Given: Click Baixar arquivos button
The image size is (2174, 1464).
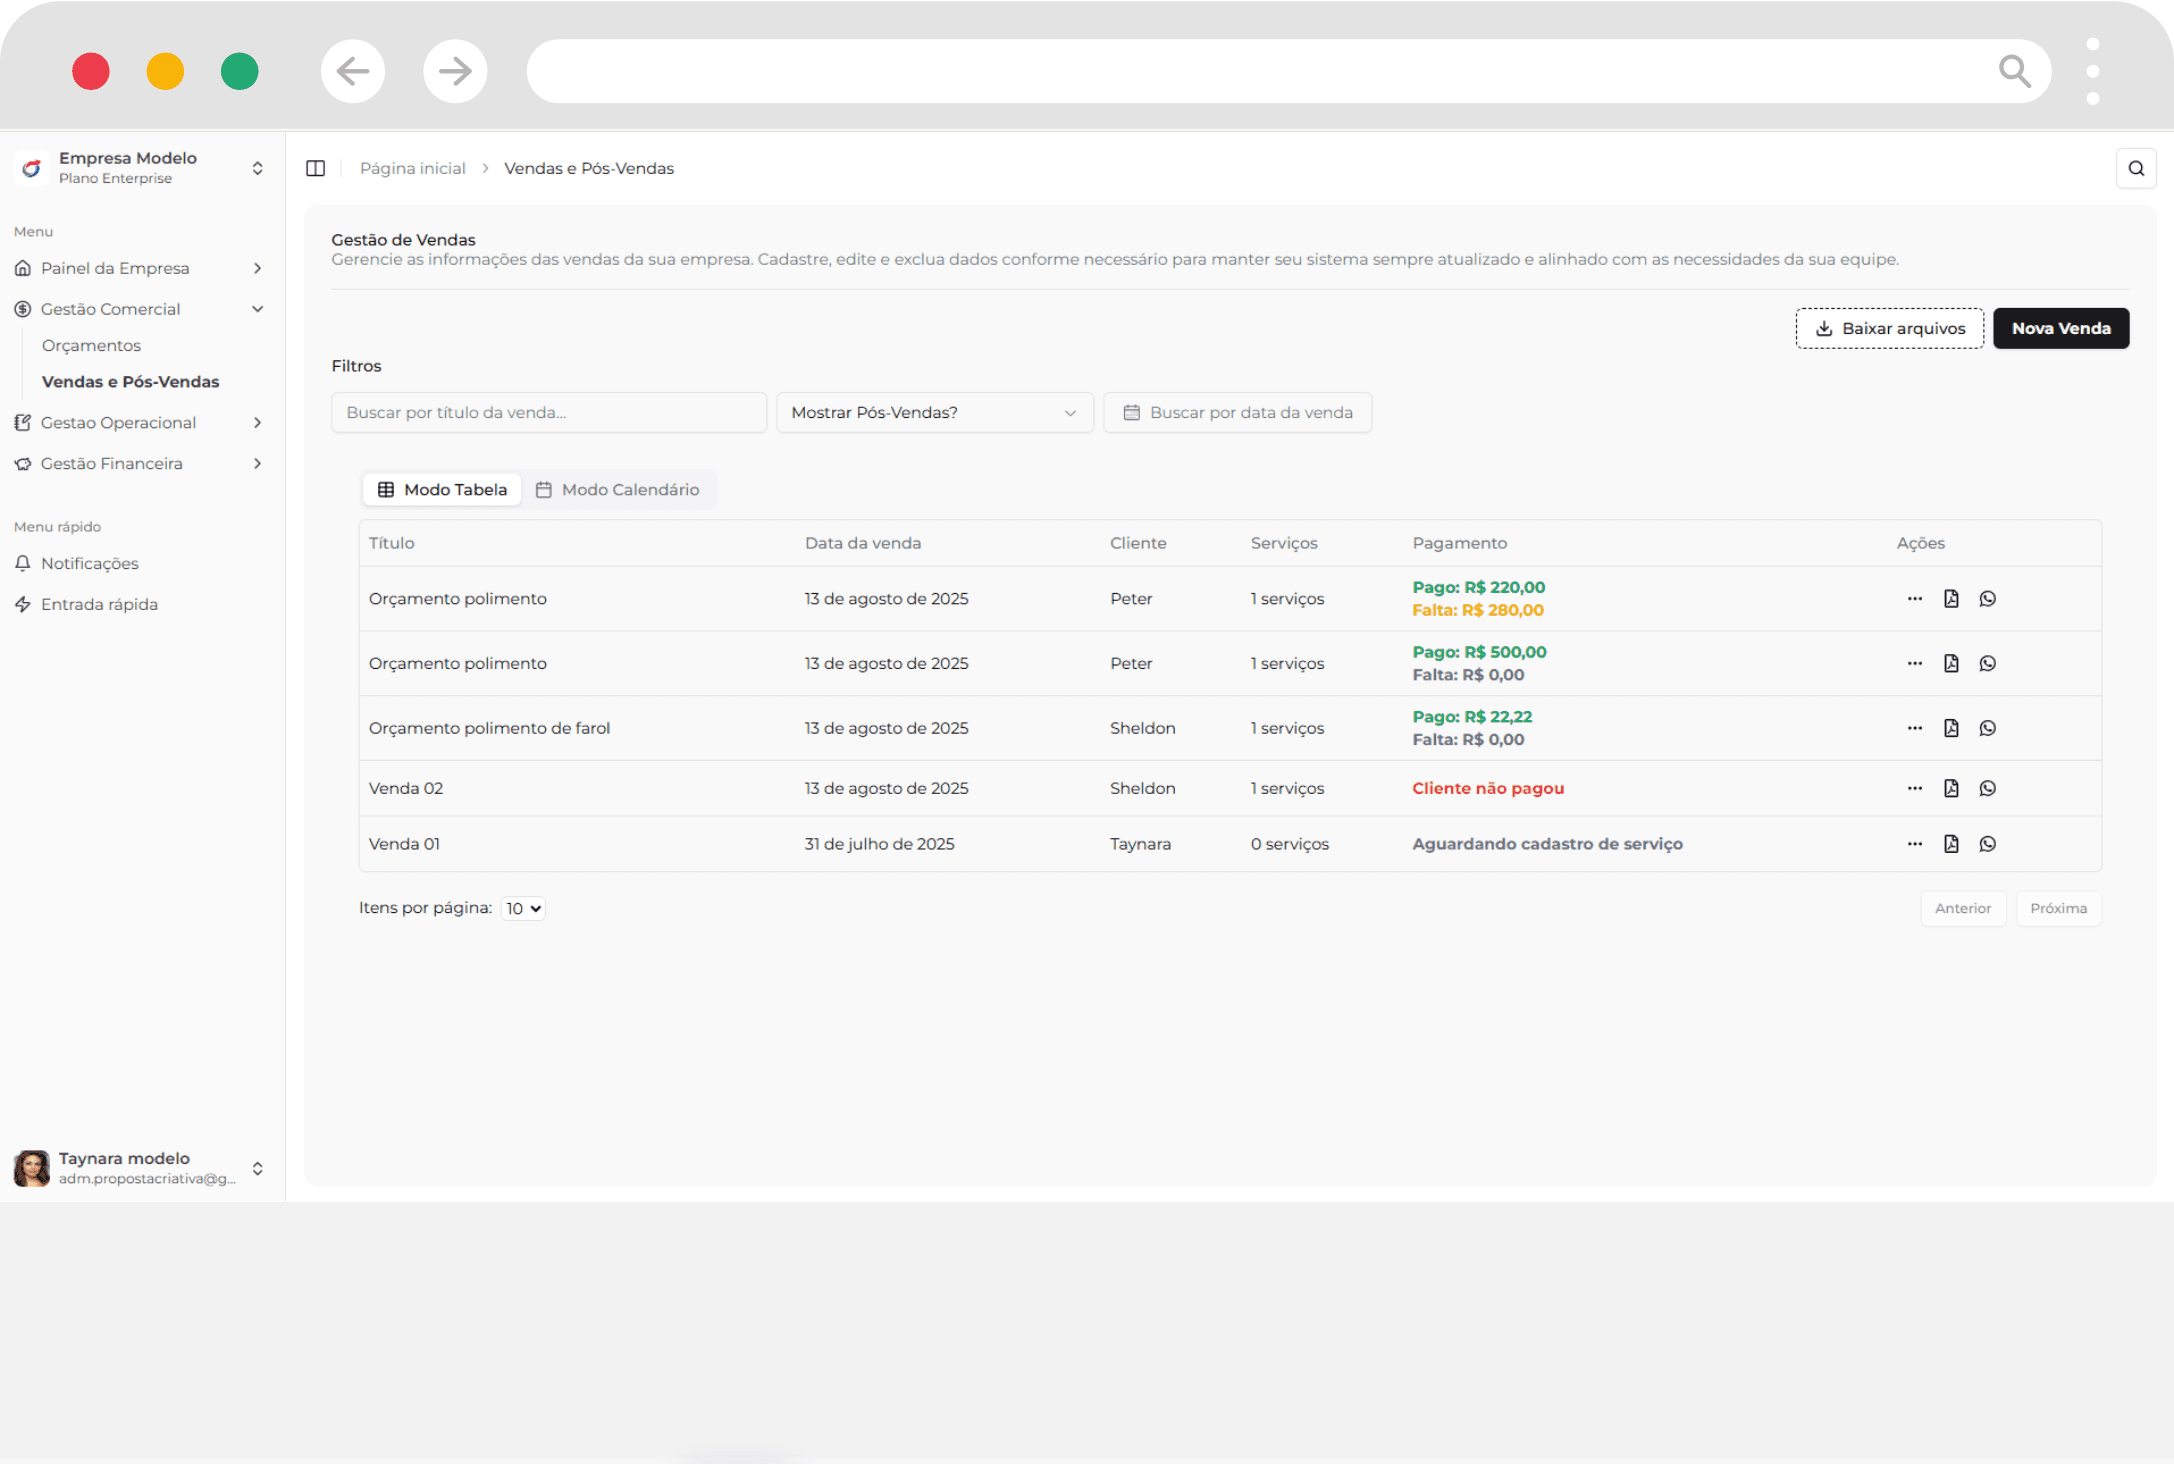Looking at the screenshot, I should tap(1889, 328).
